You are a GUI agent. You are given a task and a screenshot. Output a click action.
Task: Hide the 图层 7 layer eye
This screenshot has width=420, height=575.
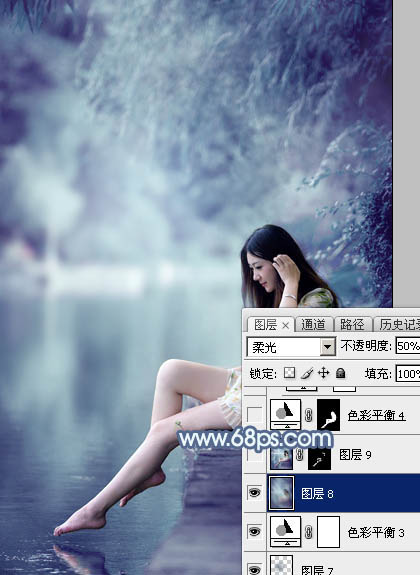point(255,569)
